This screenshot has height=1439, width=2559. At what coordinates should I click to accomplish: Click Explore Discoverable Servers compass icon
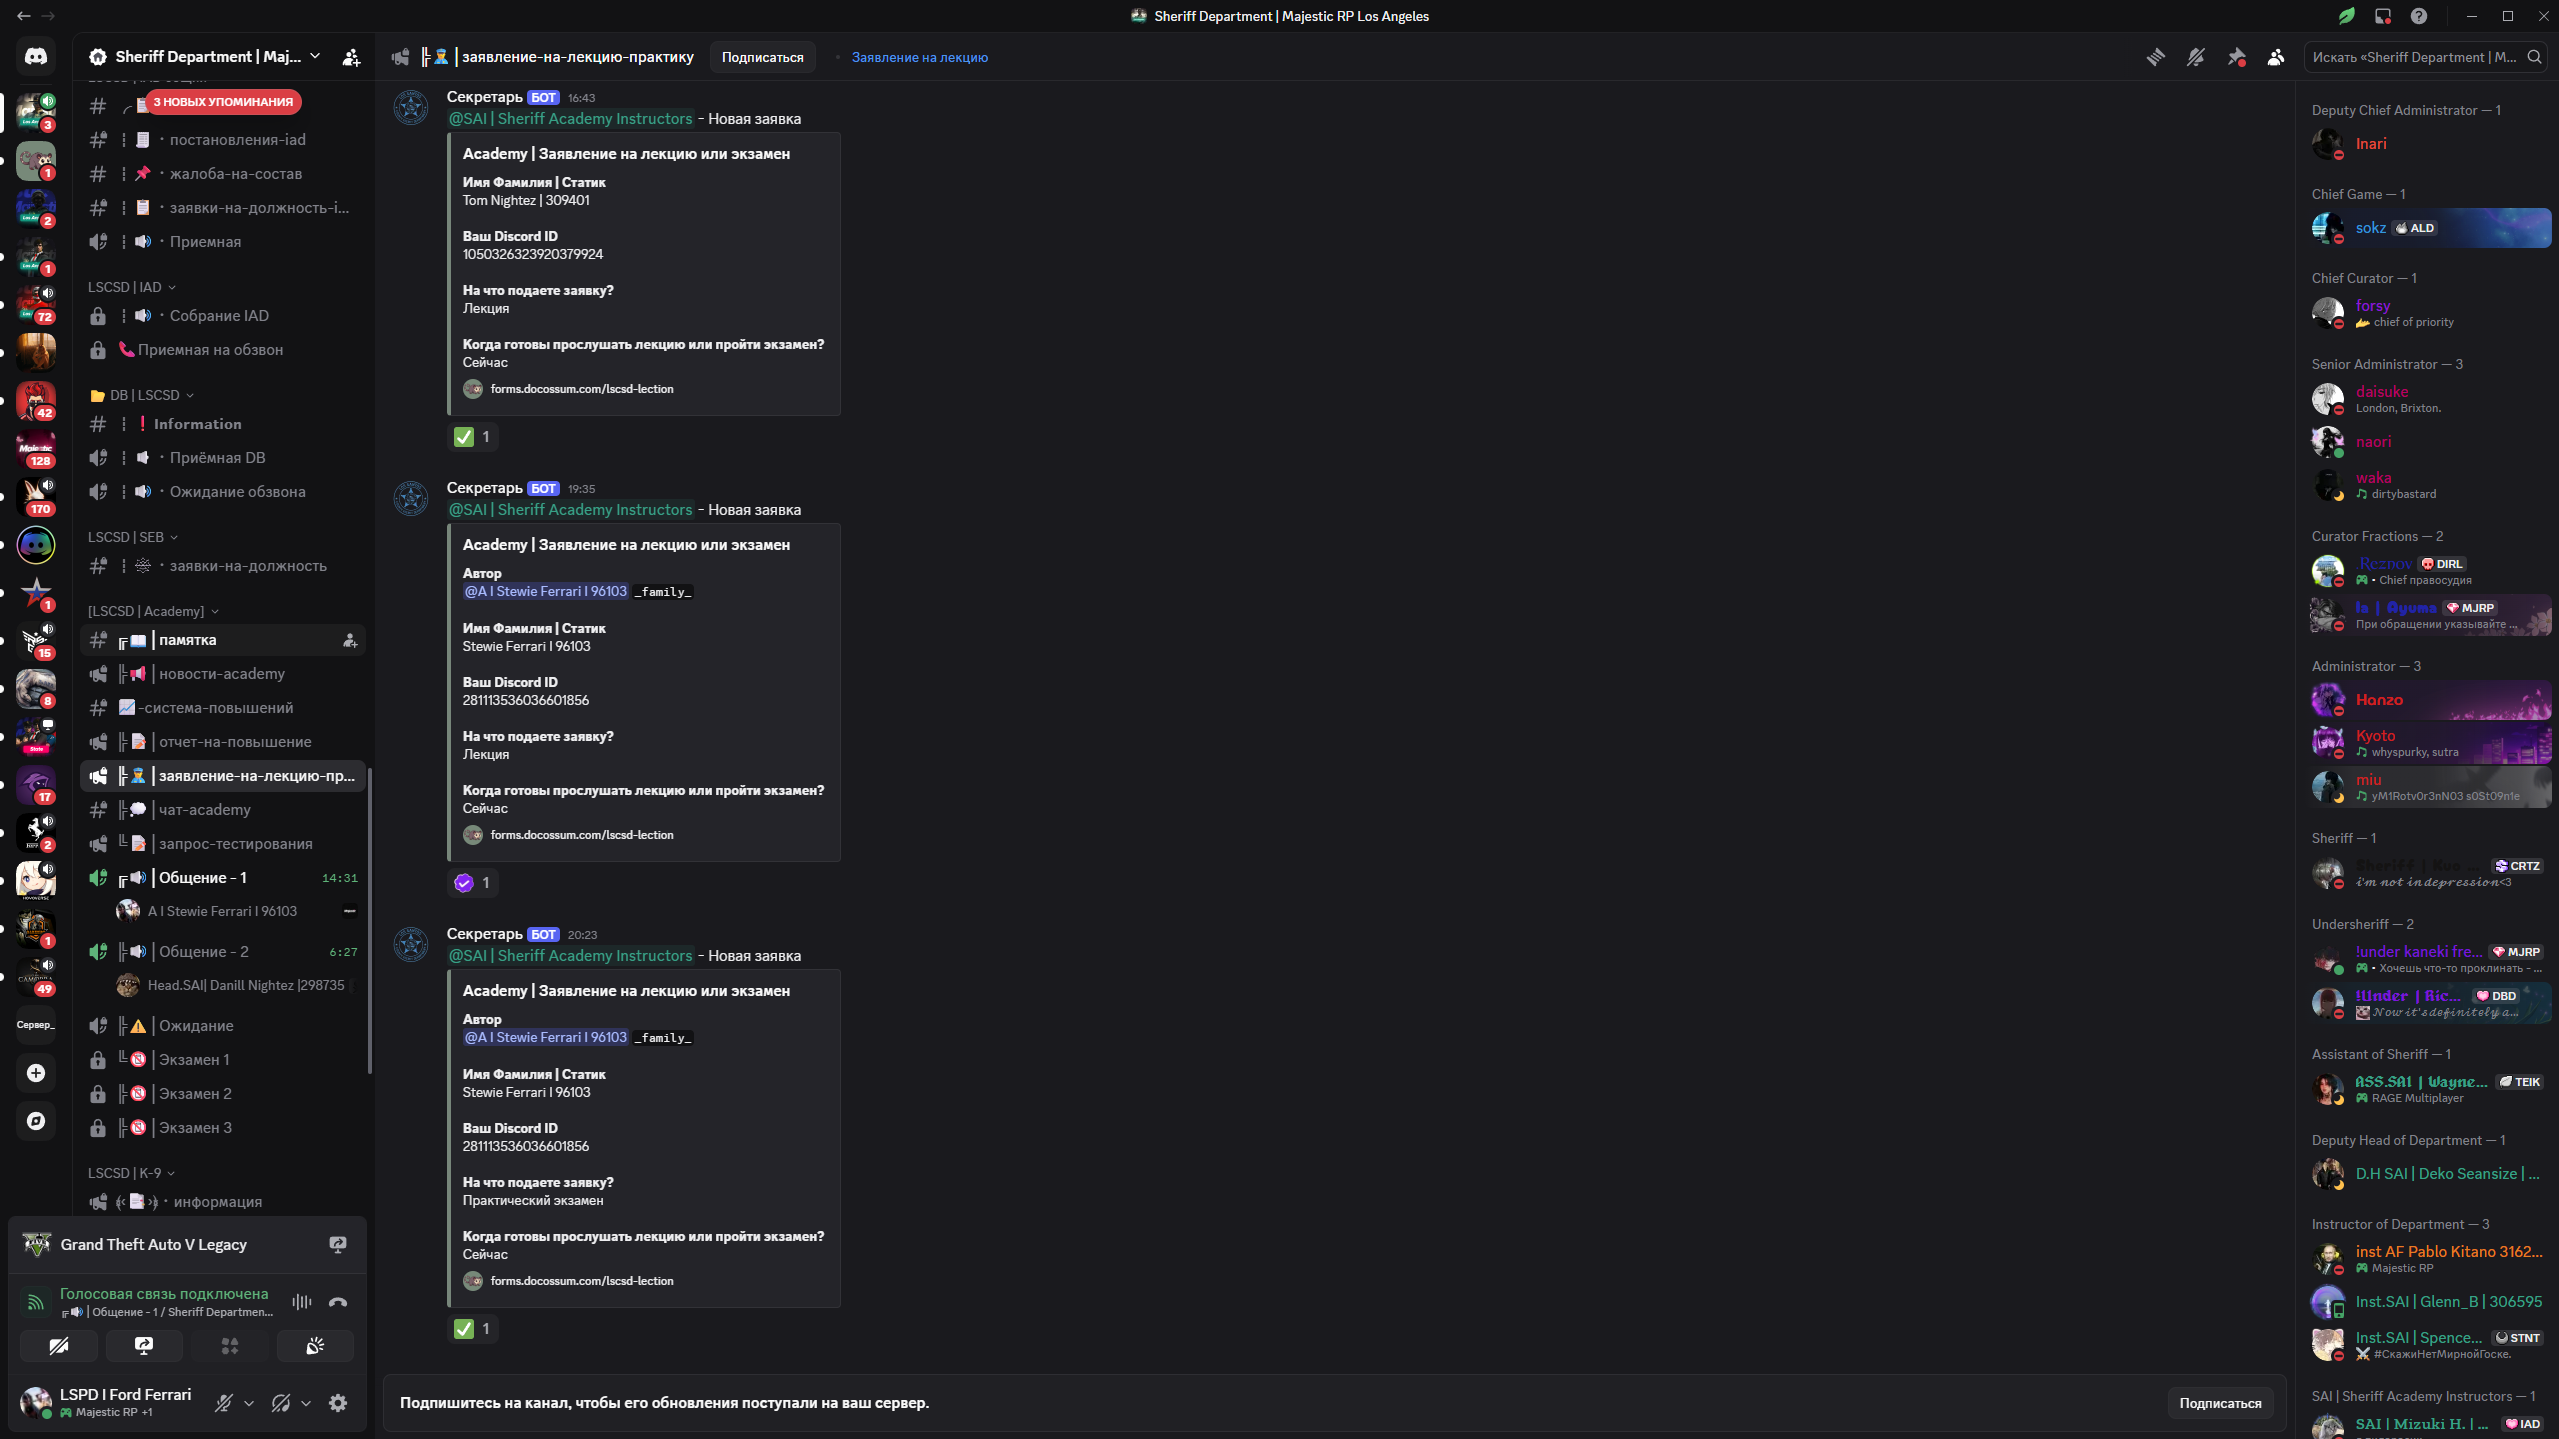point(36,1121)
